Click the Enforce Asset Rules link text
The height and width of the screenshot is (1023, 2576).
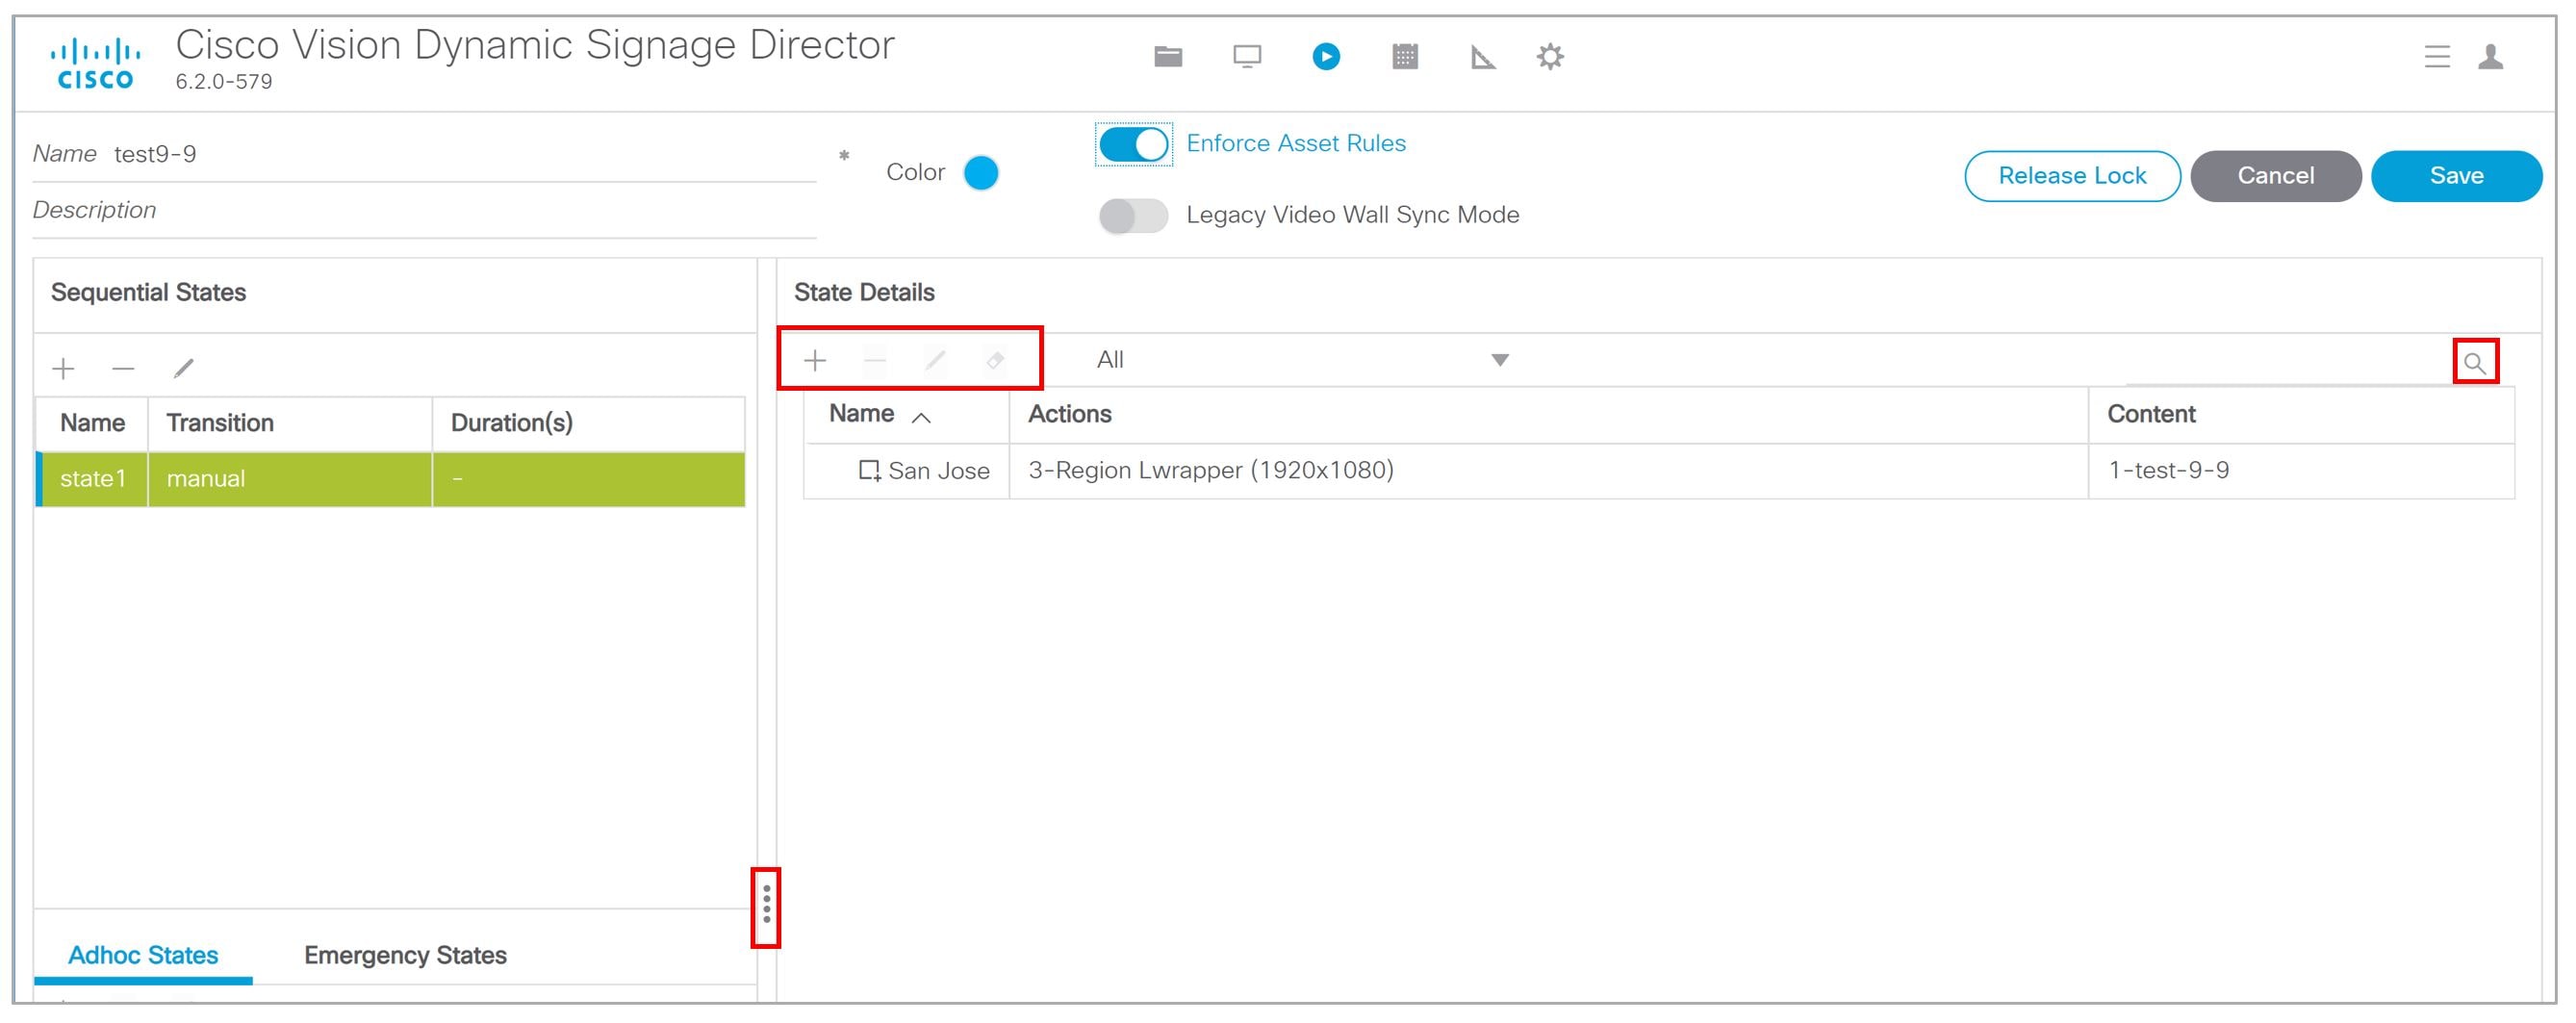tap(1295, 143)
